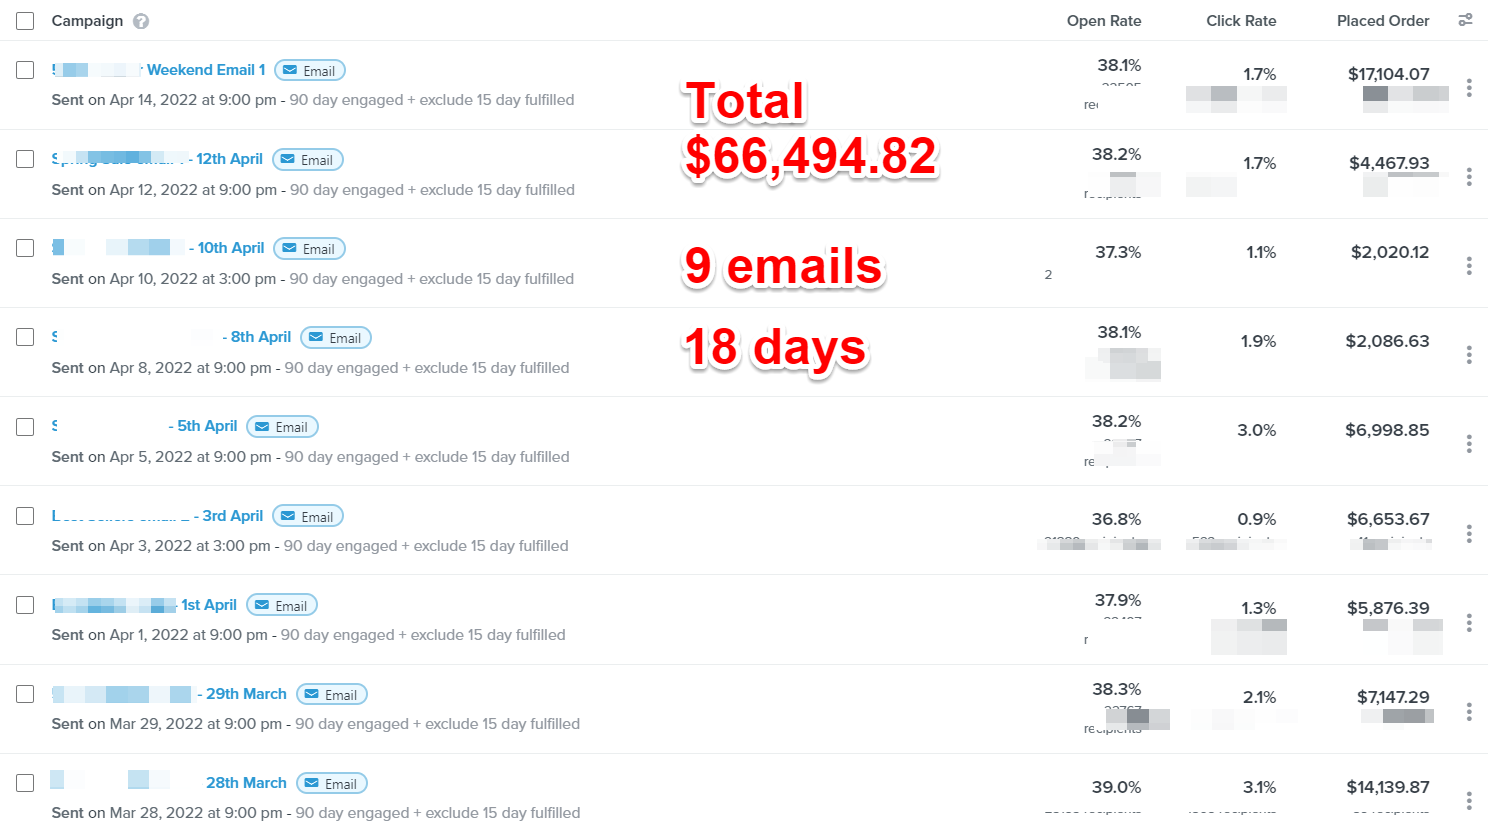This screenshot has height=831, width=1488.
Task: Click the Email badge on 8th April campaign
Action: point(336,338)
